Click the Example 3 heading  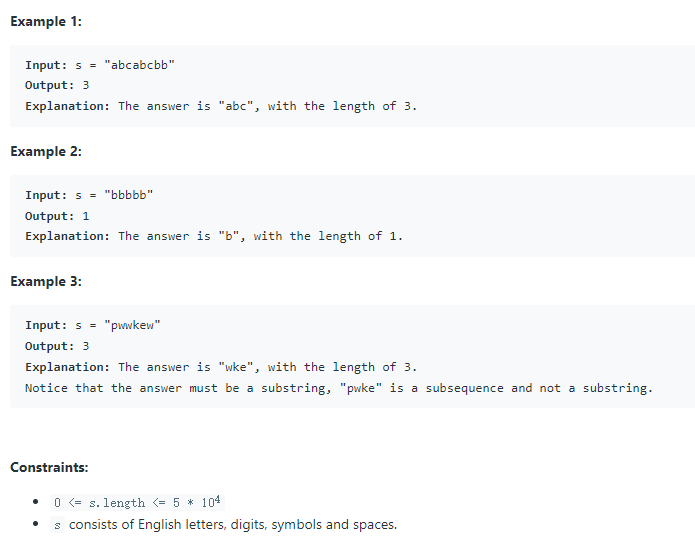point(46,281)
